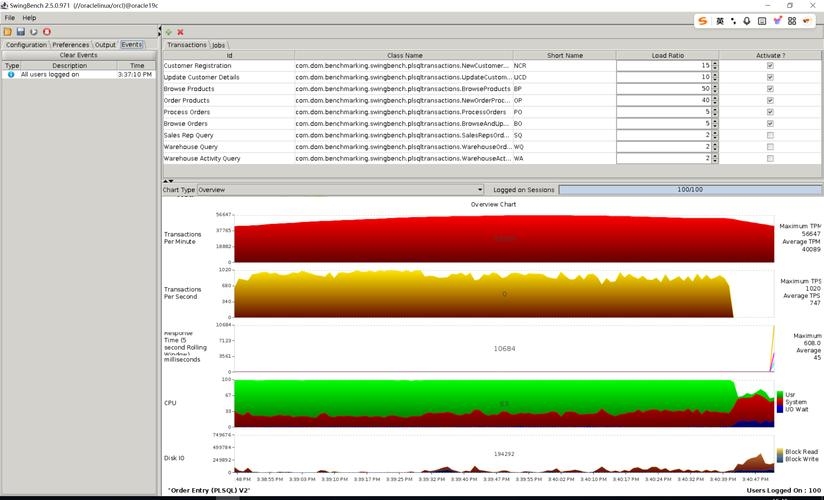Uncheck Activate for Customer Registration
824x500 pixels.
coord(769,66)
